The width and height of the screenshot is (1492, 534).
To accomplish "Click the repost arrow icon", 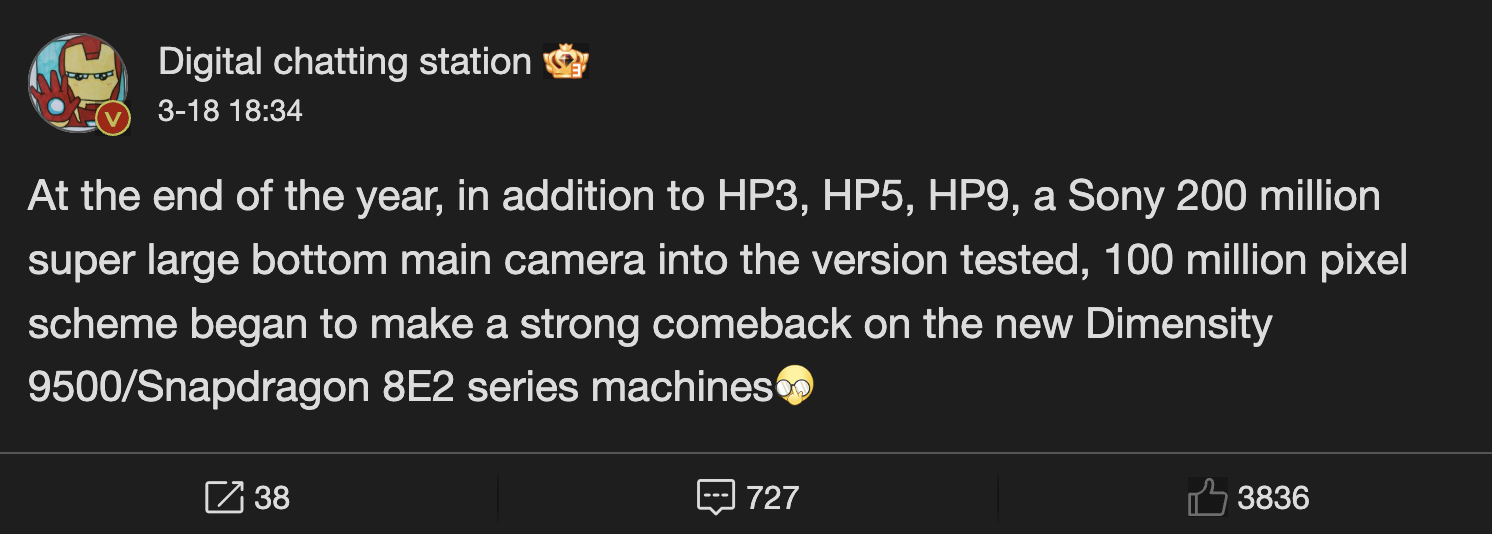I will (223, 497).
